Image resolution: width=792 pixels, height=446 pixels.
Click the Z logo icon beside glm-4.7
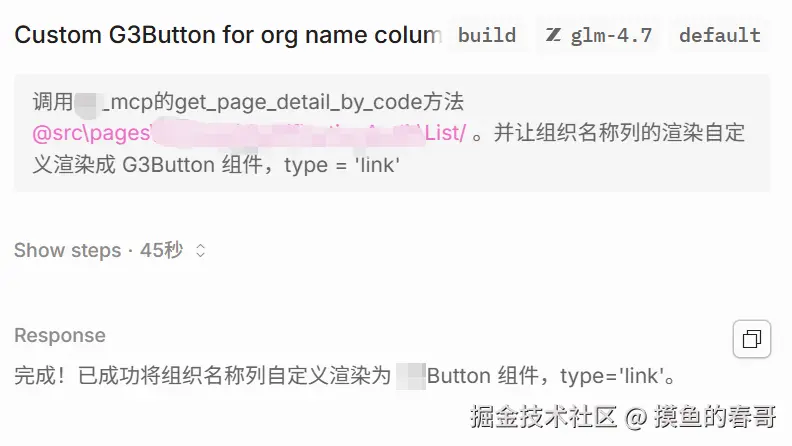click(x=553, y=35)
